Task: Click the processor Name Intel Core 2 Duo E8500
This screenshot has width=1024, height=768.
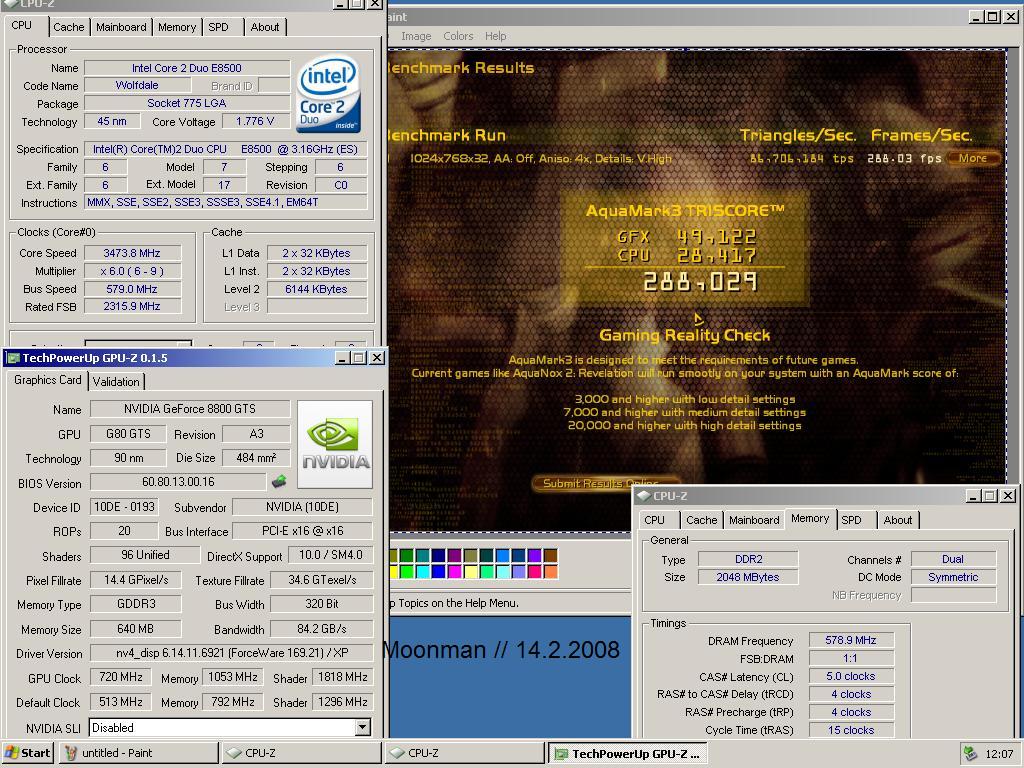Action: pos(187,68)
